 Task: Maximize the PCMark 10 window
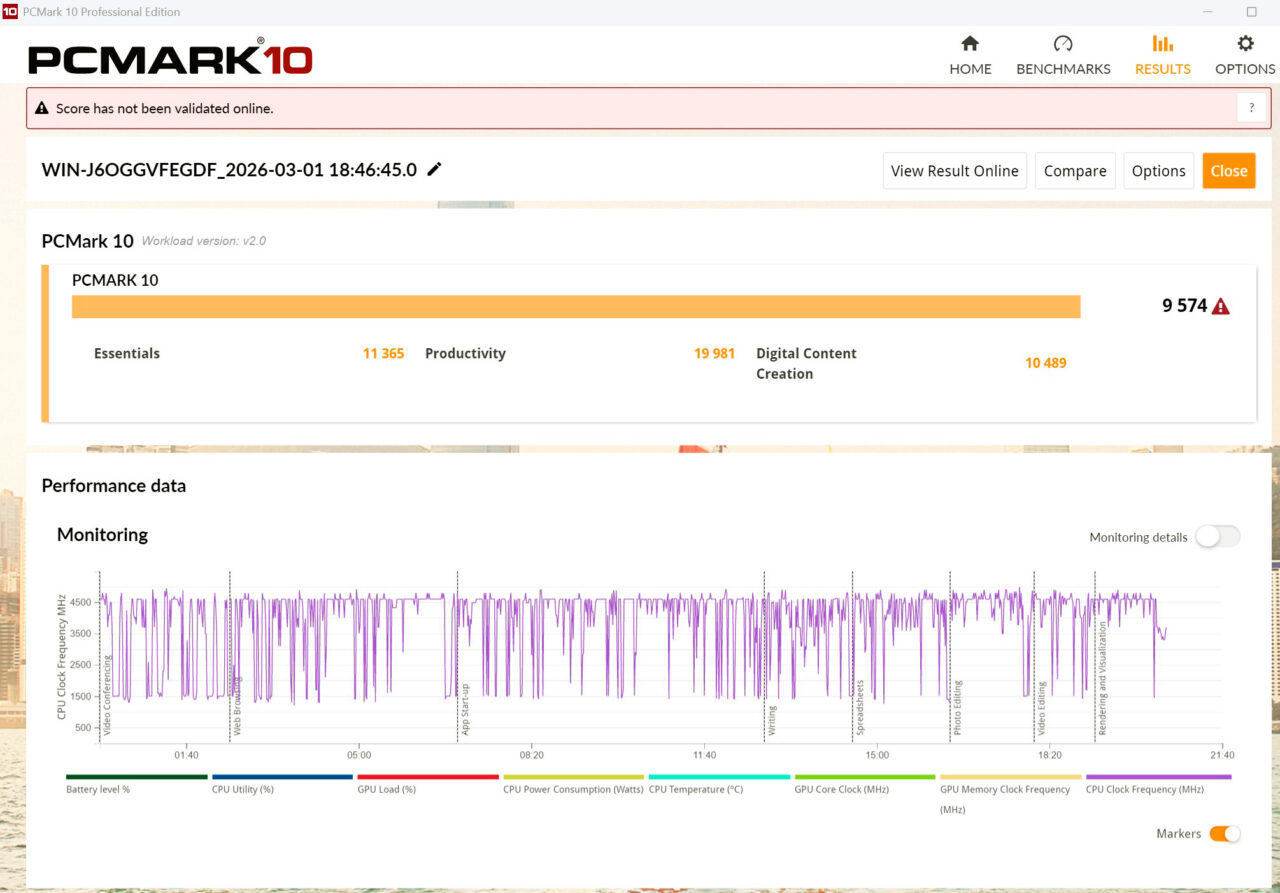[1251, 12]
